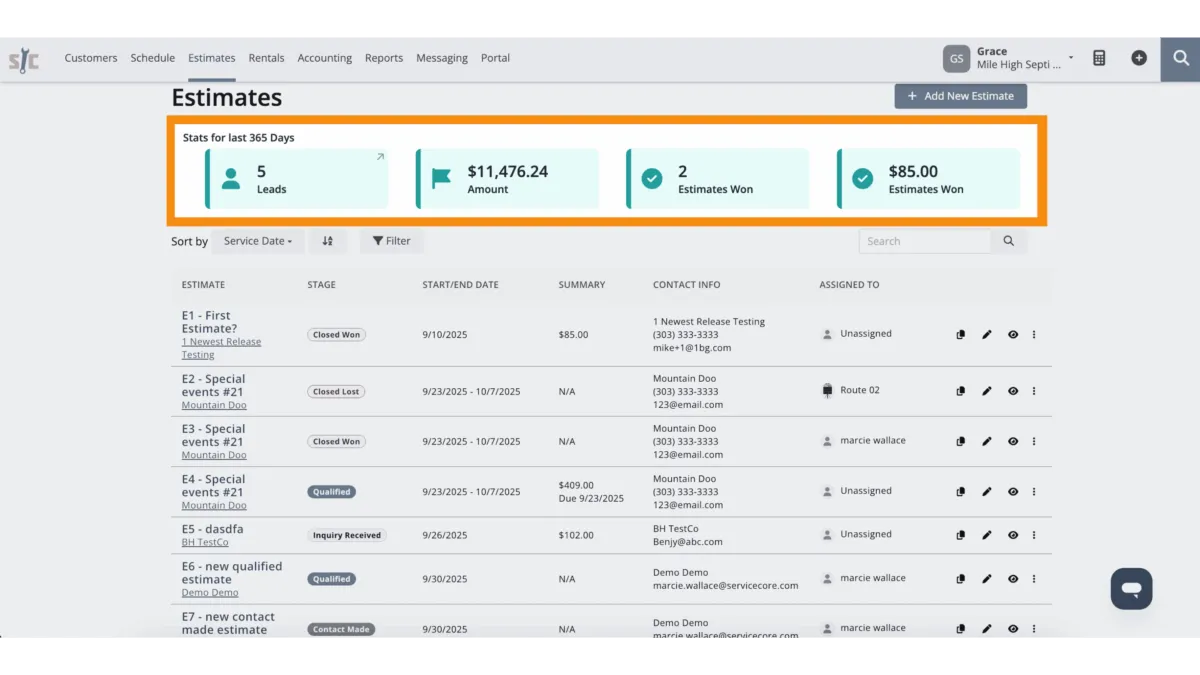The width and height of the screenshot is (1200, 675).
Task: Go to the Estimates tab
Action: (x=212, y=58)
